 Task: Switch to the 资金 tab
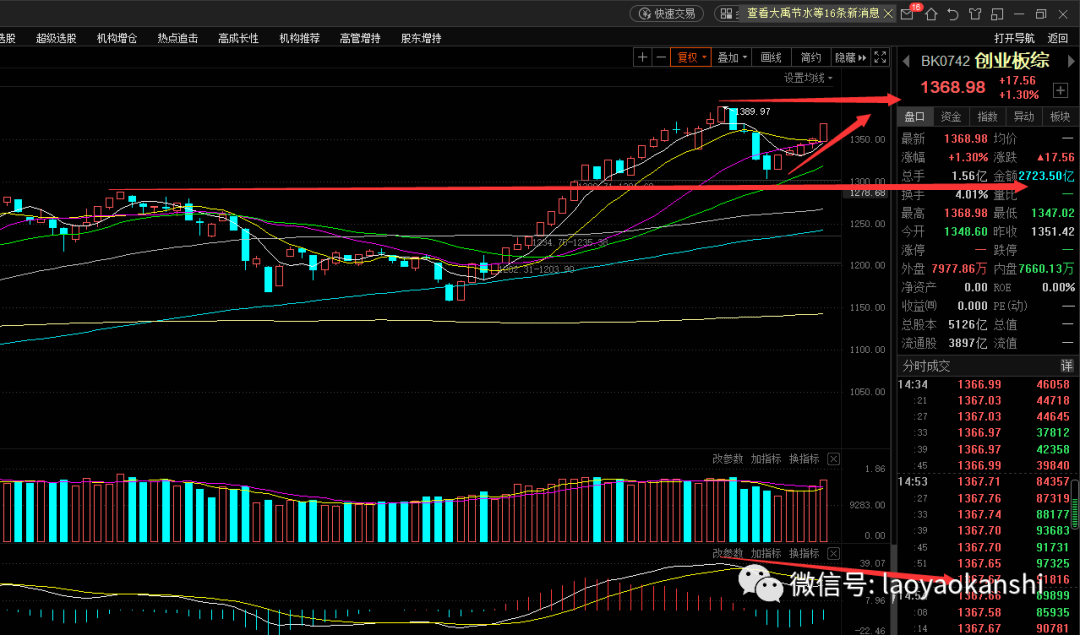(951, 117)
